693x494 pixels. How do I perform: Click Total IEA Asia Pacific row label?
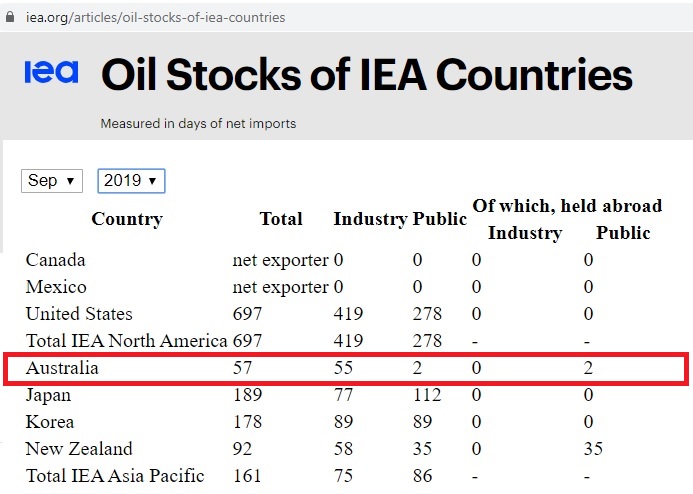(115, 475)
